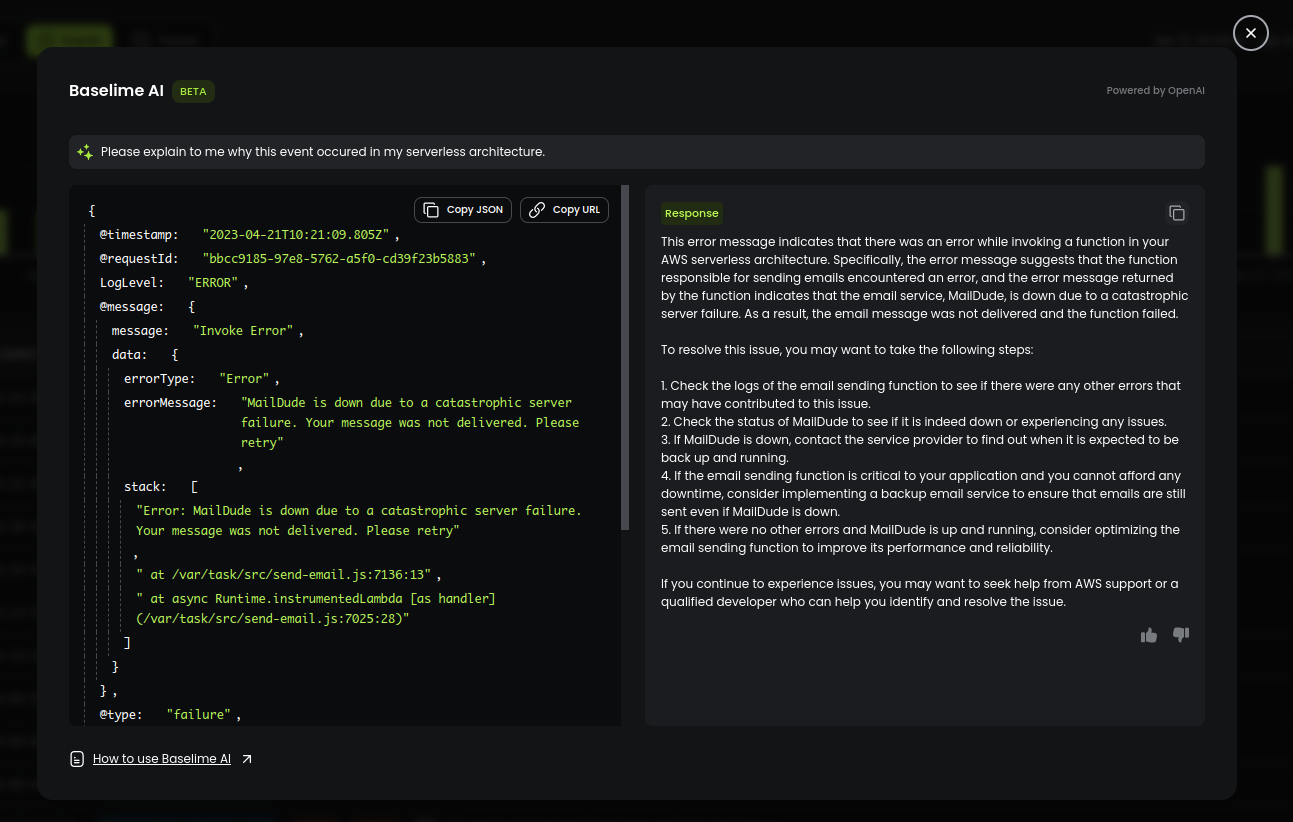Click the Powered by OpenAI text

(1155, 91)
